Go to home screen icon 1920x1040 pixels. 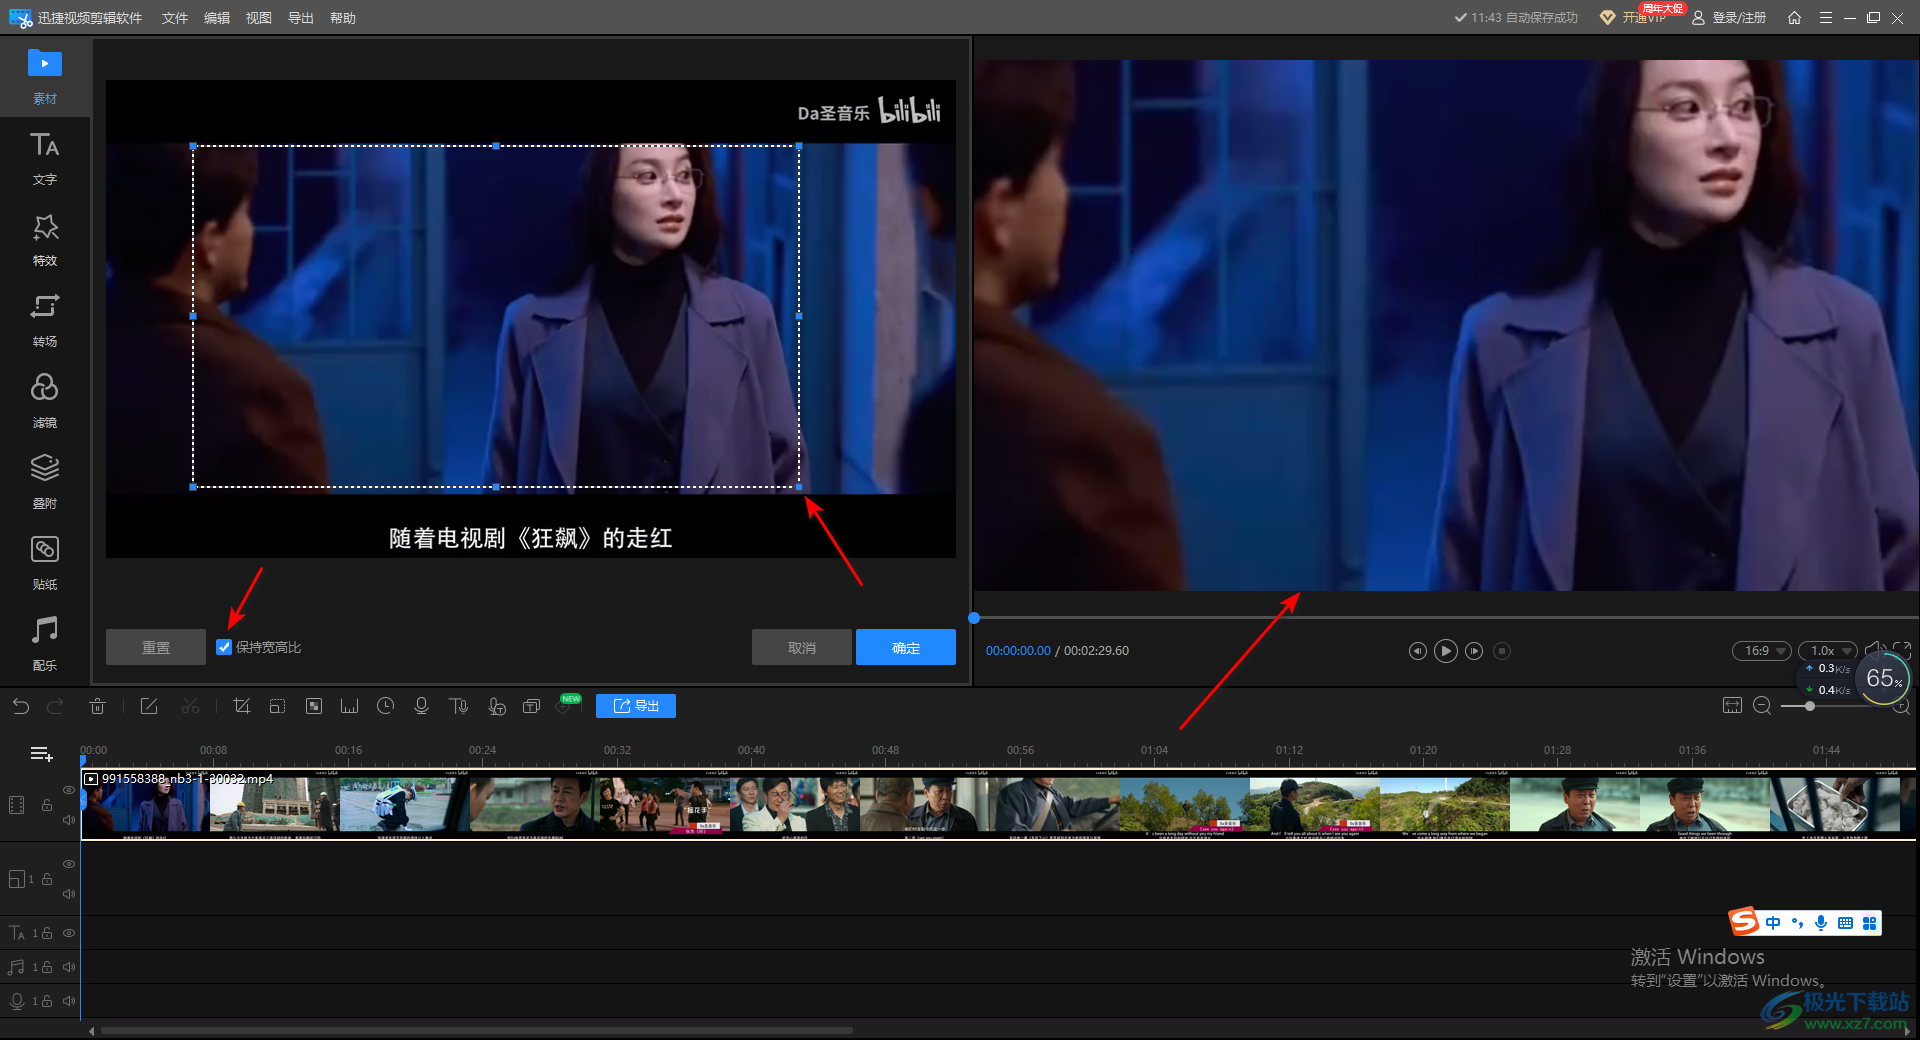1794,18
